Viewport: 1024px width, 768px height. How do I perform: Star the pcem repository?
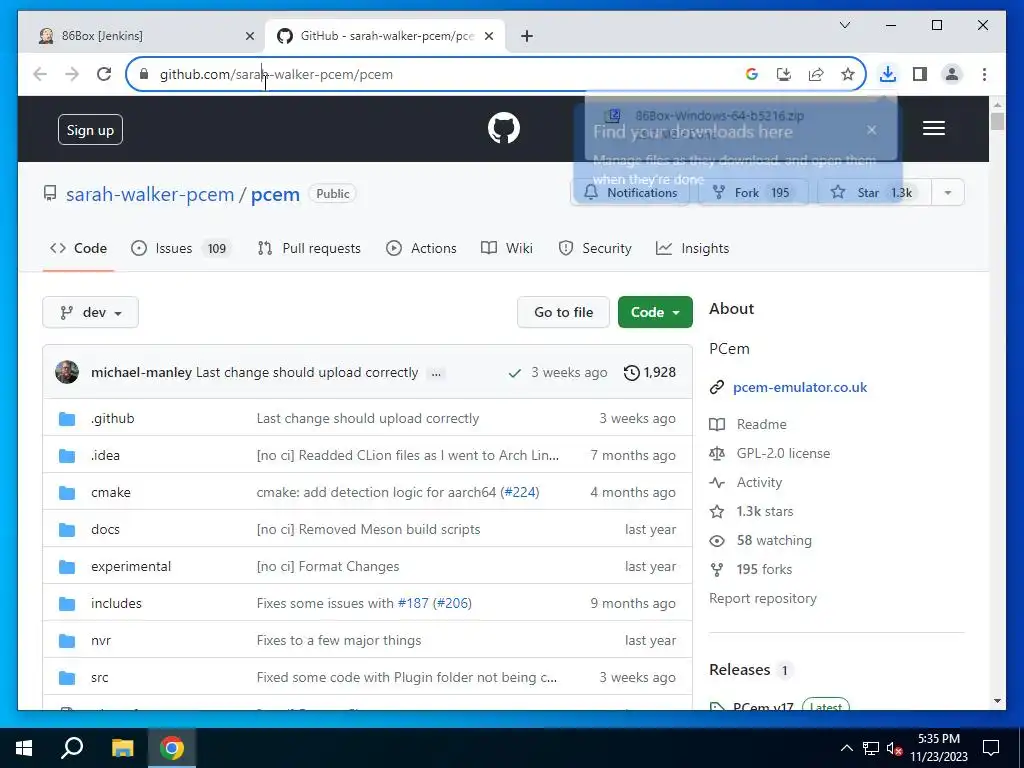pos(874,193)
